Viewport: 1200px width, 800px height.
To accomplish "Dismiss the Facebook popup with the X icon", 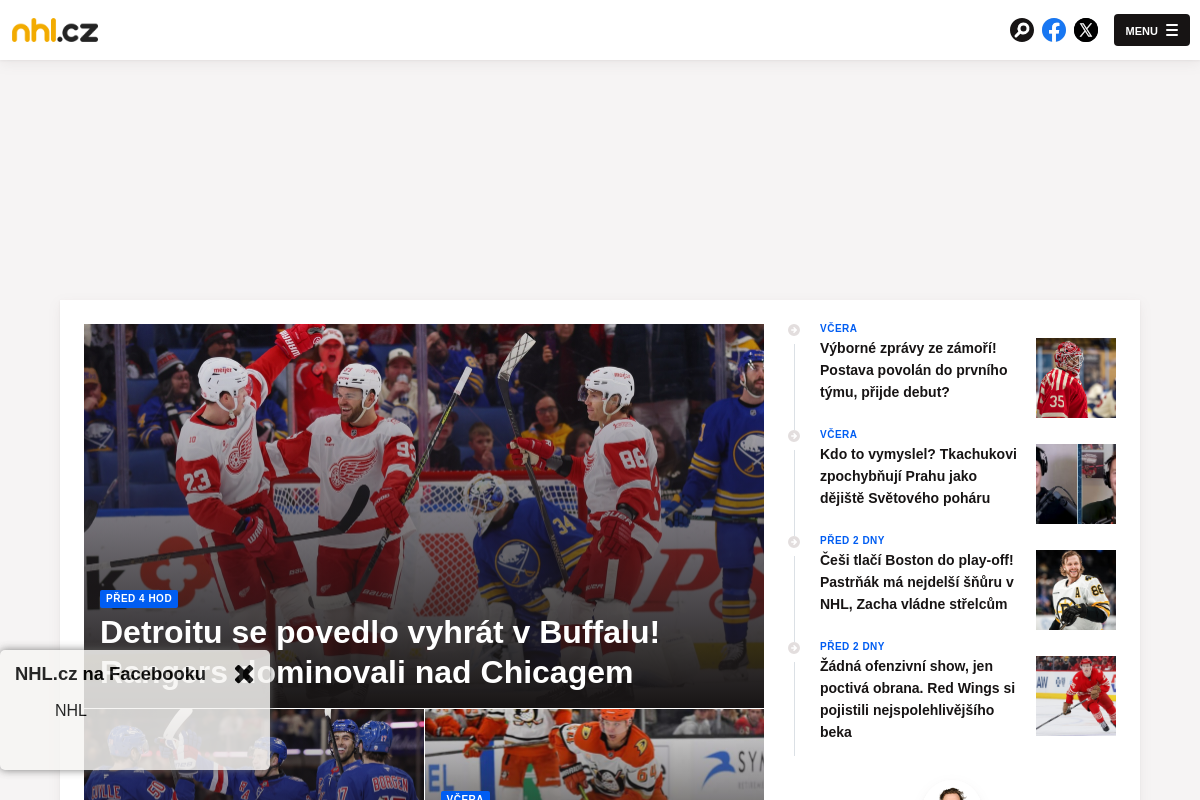I will (244, 674).
